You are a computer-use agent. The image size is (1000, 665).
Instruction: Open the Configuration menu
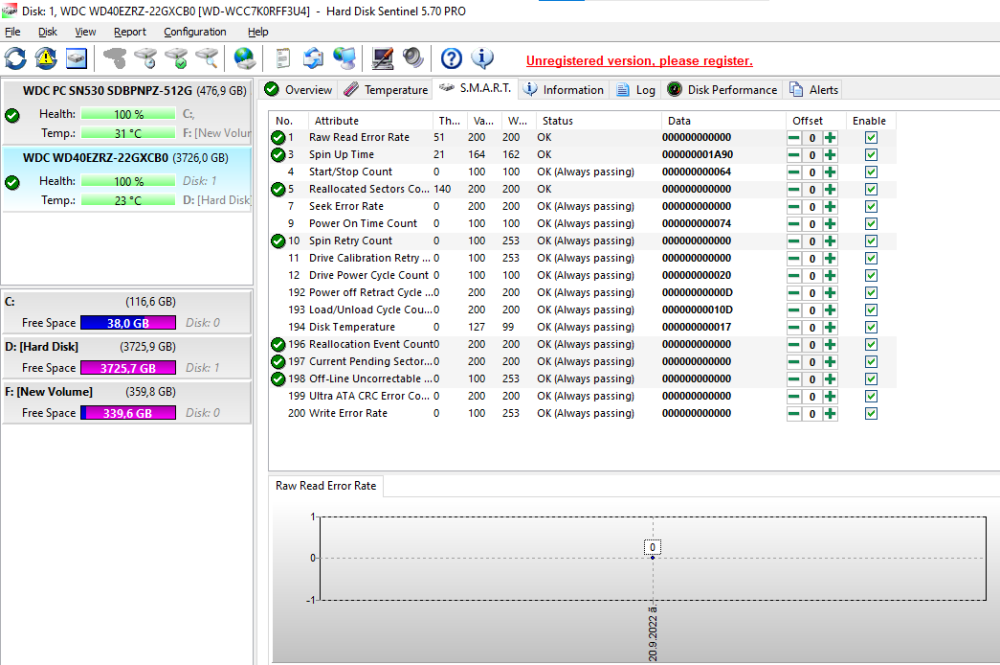195,32
